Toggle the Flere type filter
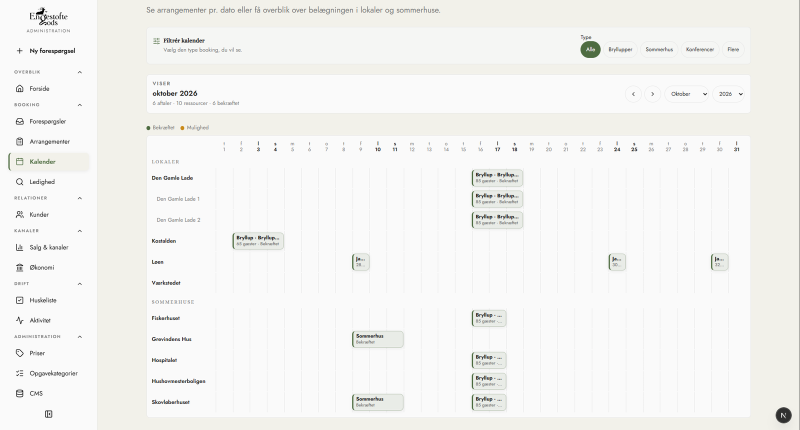800x430 pixels. tap(733, 49)
